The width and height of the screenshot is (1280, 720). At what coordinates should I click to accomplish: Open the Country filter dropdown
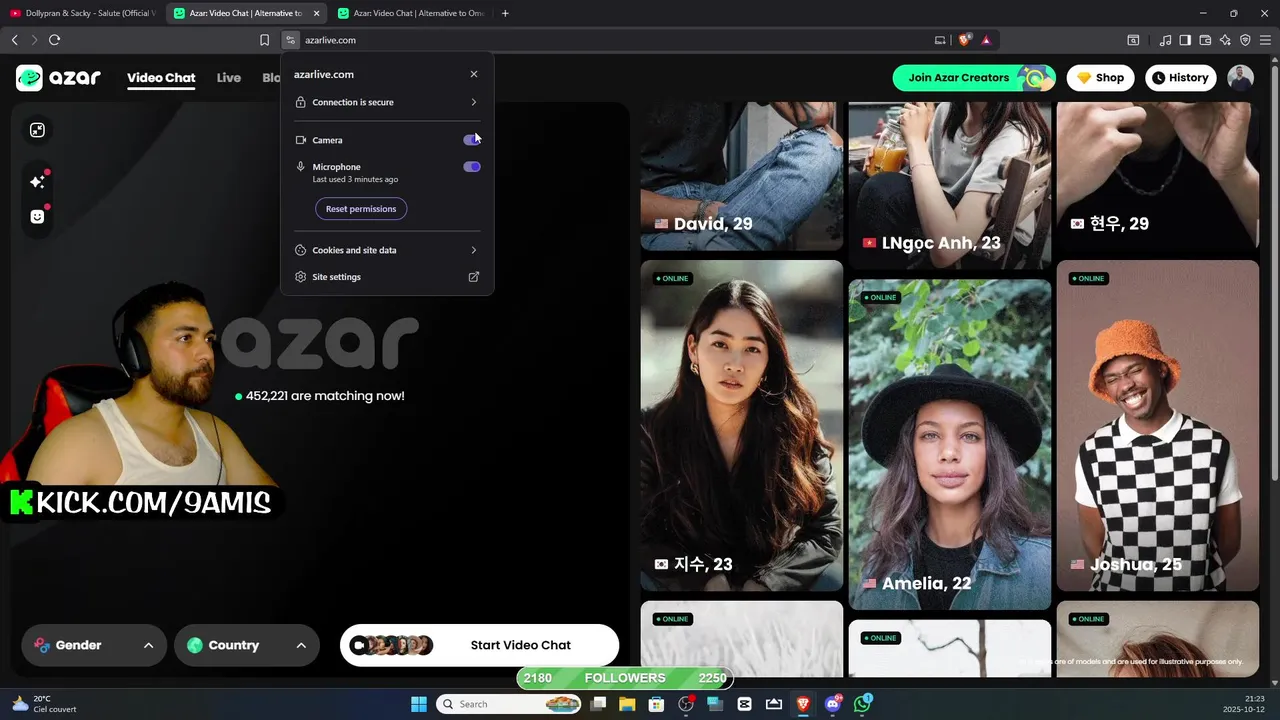(x=247, y=645)
